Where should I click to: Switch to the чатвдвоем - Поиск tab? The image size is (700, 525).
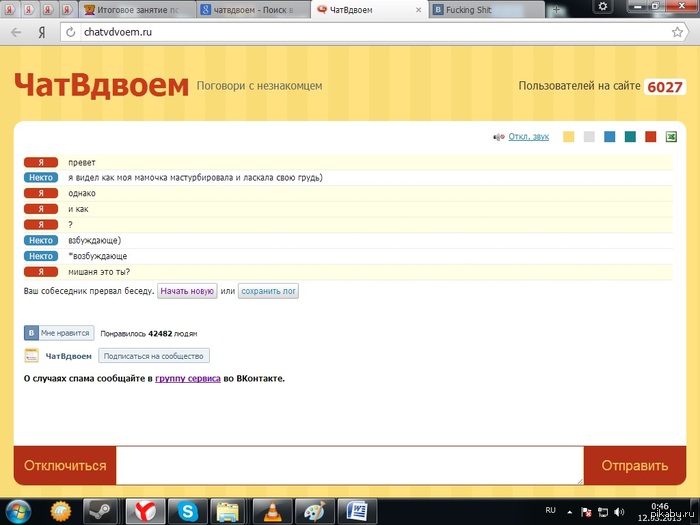tap(254, 10)
